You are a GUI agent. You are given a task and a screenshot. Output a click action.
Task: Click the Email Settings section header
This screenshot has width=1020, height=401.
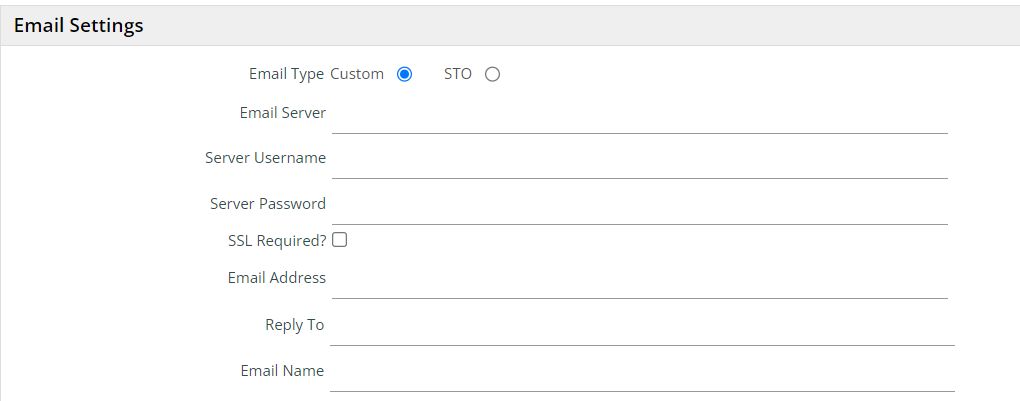click(79, 26)
